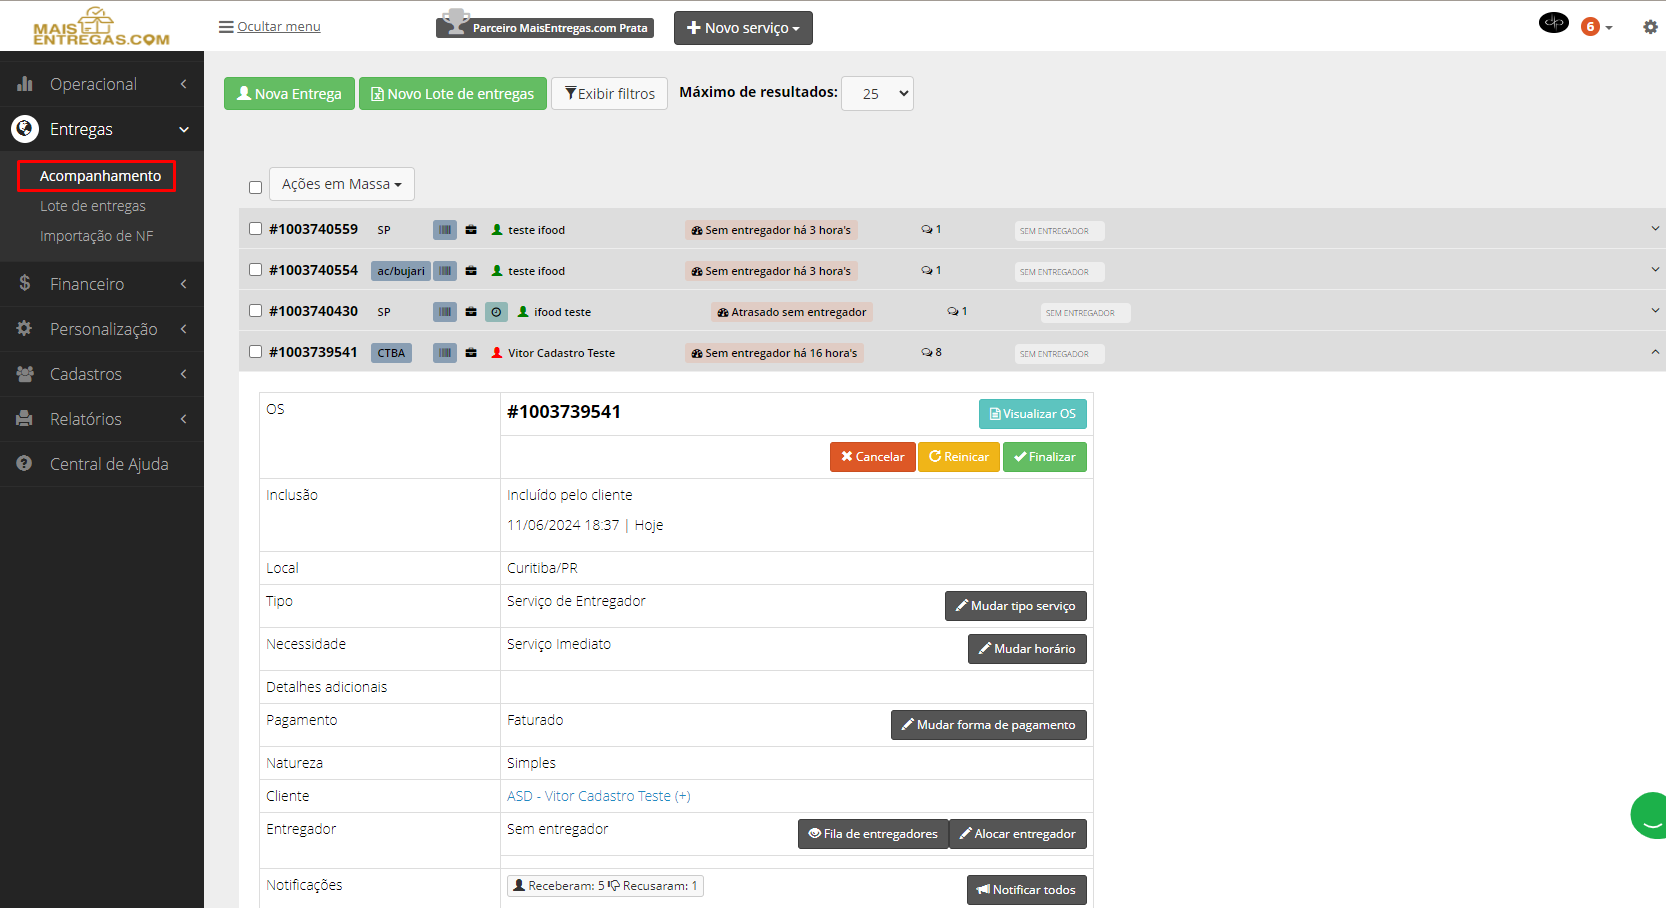This screenshot has height=908, width=1666.
Task: Click the Nova Entrega button
Action: 289,93
